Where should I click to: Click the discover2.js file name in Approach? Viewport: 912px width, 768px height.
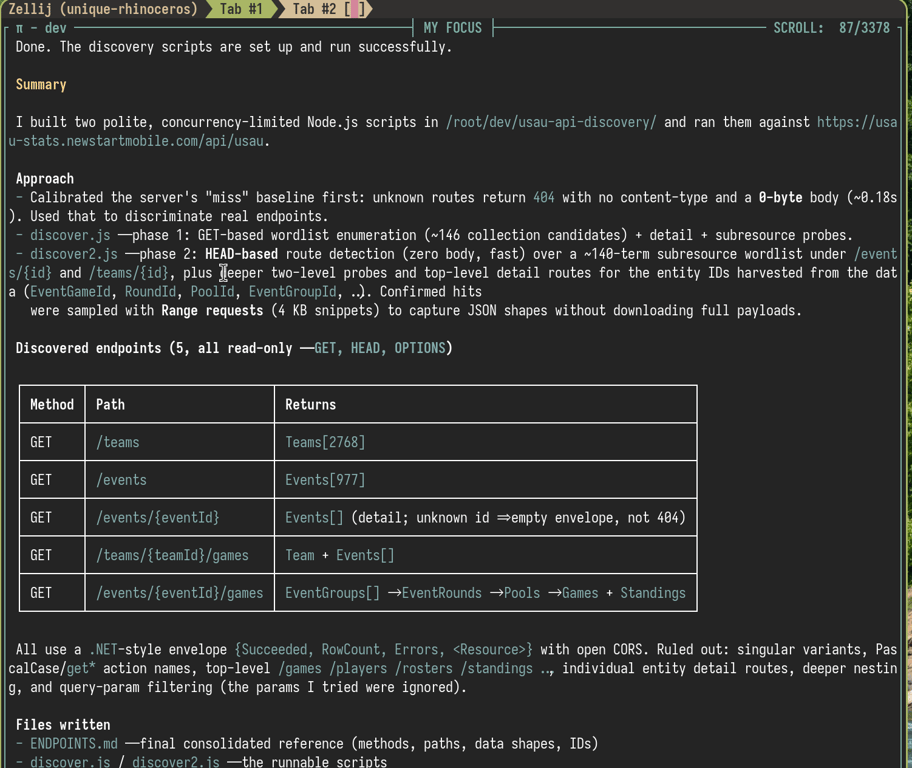(x=74, y=254)
